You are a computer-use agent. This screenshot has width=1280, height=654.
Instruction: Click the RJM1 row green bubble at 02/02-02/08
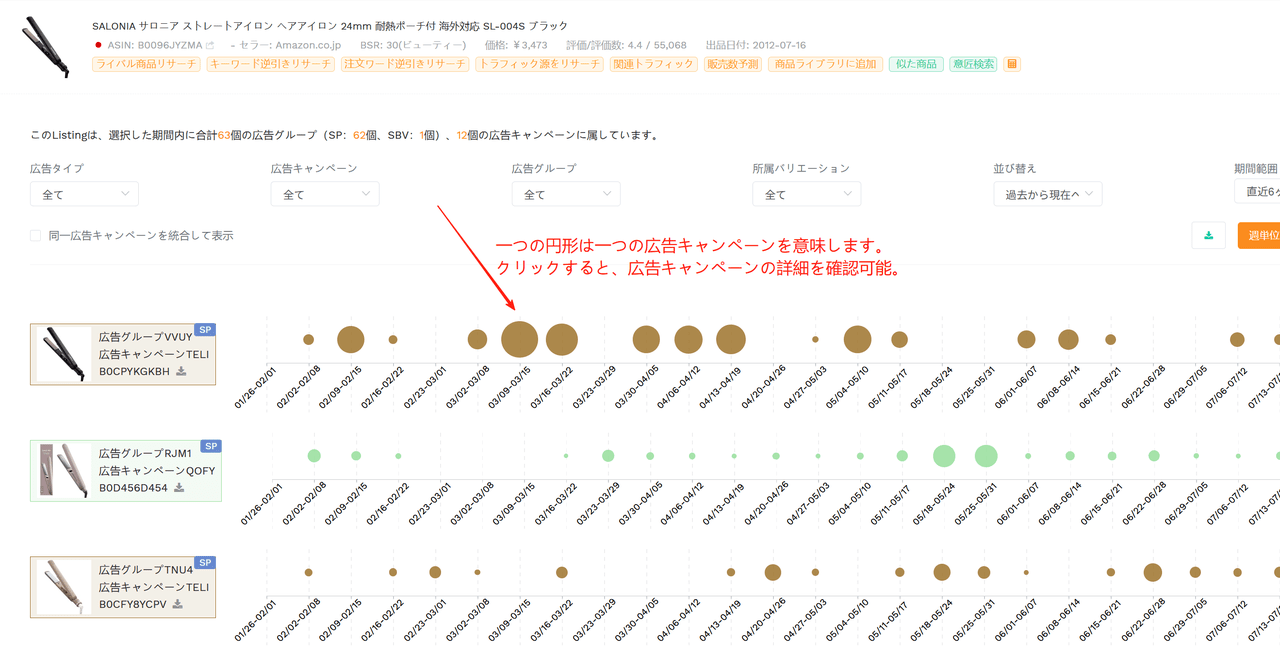pyautogui.click(x=314, y=455)
